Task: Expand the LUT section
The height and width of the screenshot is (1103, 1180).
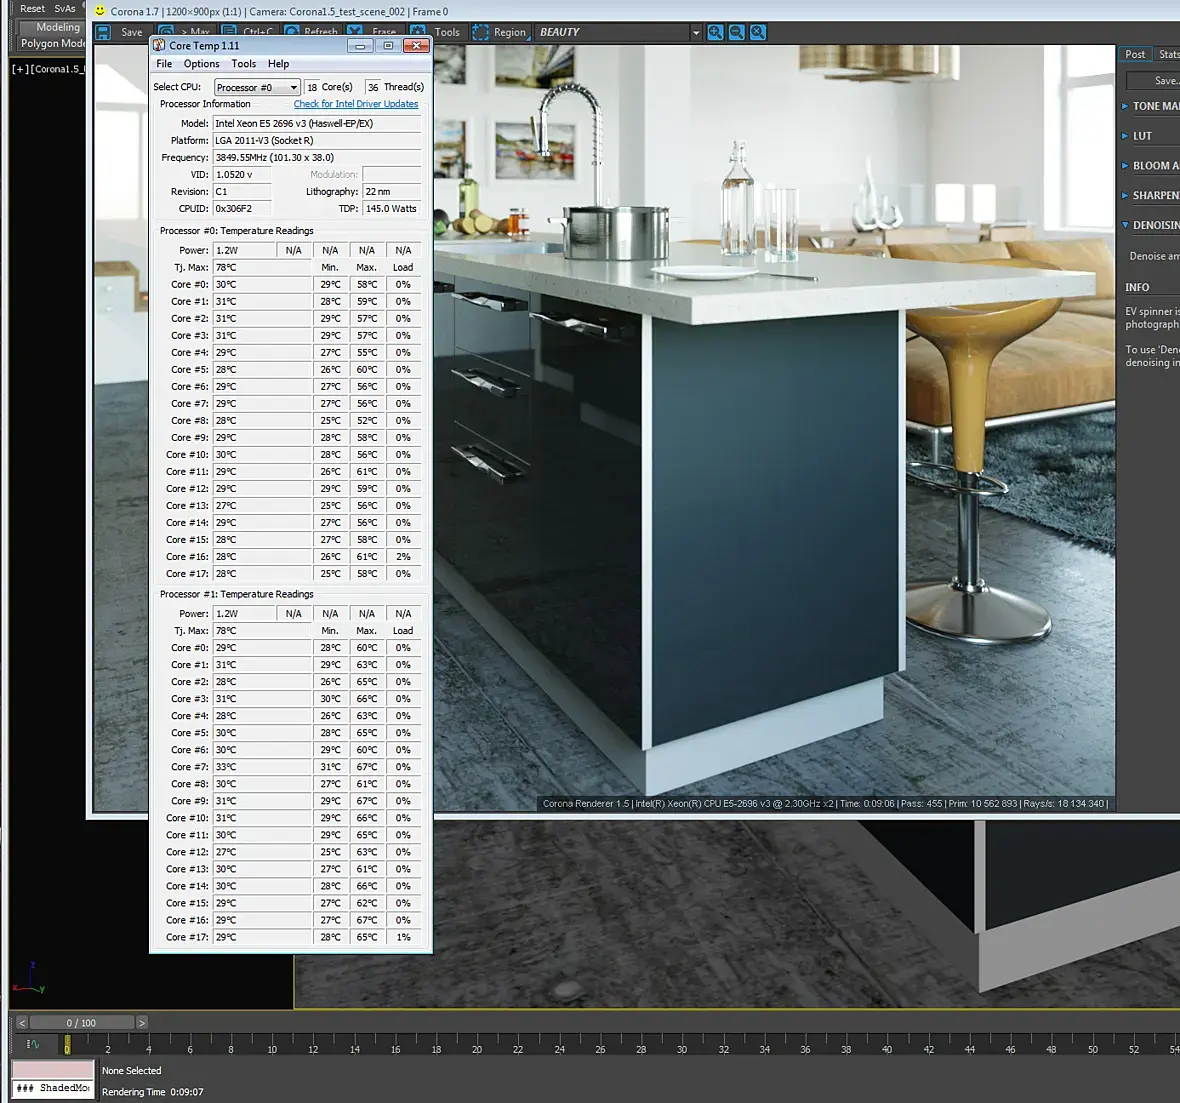Action: point(1141,136)
